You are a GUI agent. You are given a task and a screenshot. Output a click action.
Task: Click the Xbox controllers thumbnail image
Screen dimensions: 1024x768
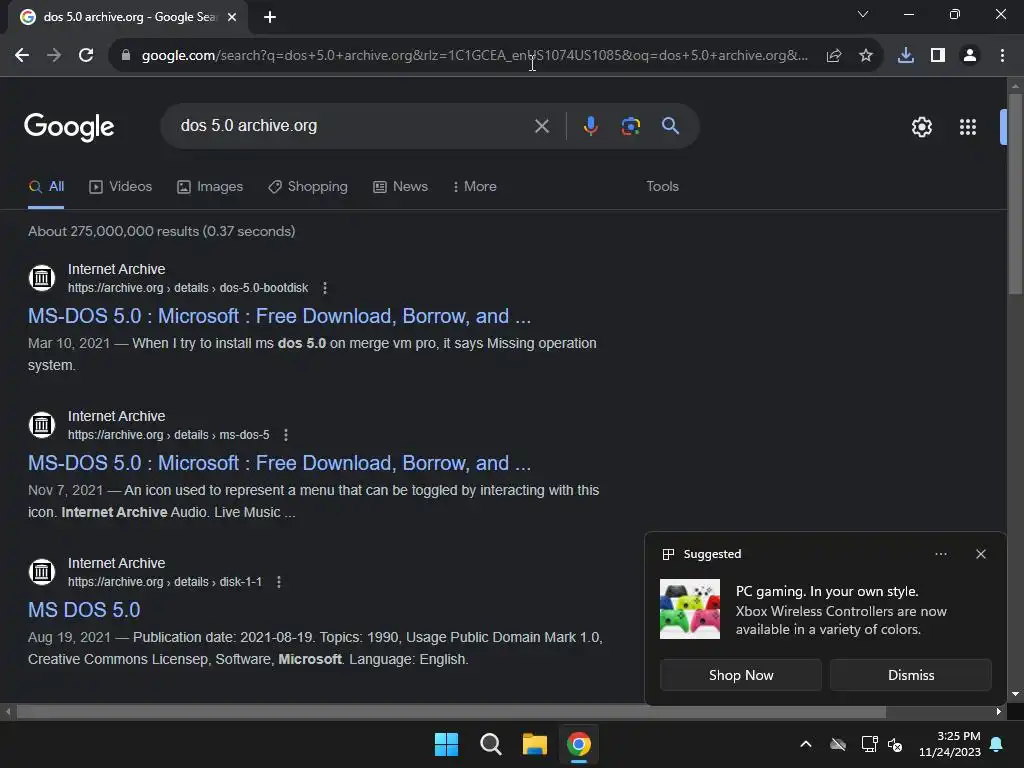690,609
